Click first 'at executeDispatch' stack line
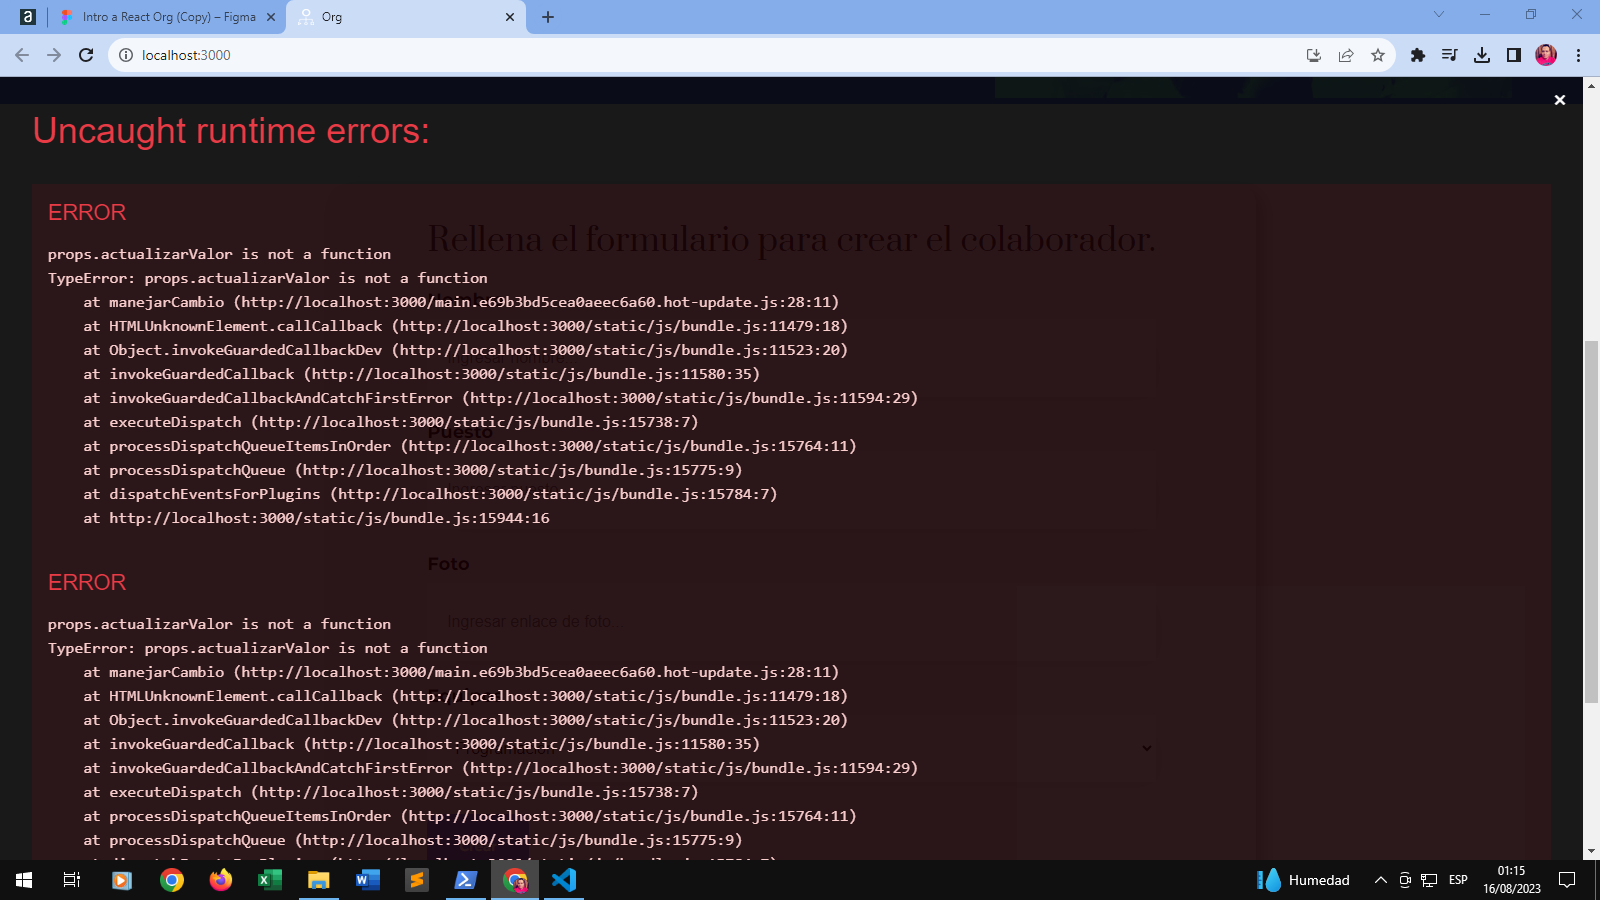This screenshot has width=1600, height=900. pos(391,422)
